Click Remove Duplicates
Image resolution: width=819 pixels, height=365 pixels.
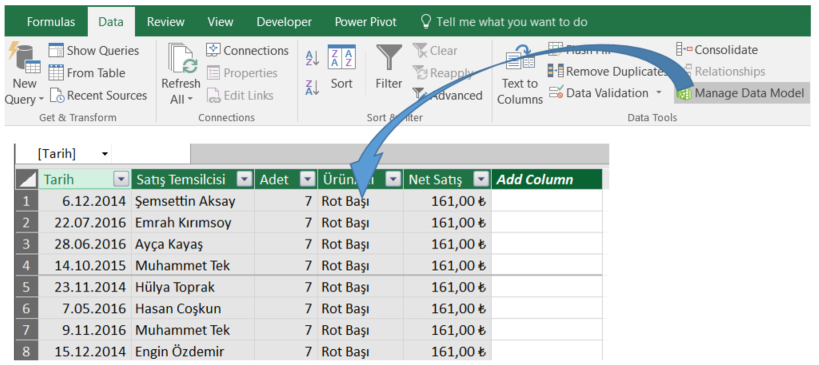(607, 71)
